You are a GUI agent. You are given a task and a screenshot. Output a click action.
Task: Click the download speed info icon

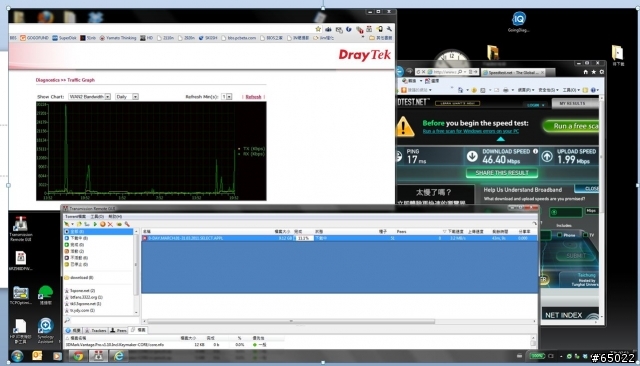coord(535,151)
